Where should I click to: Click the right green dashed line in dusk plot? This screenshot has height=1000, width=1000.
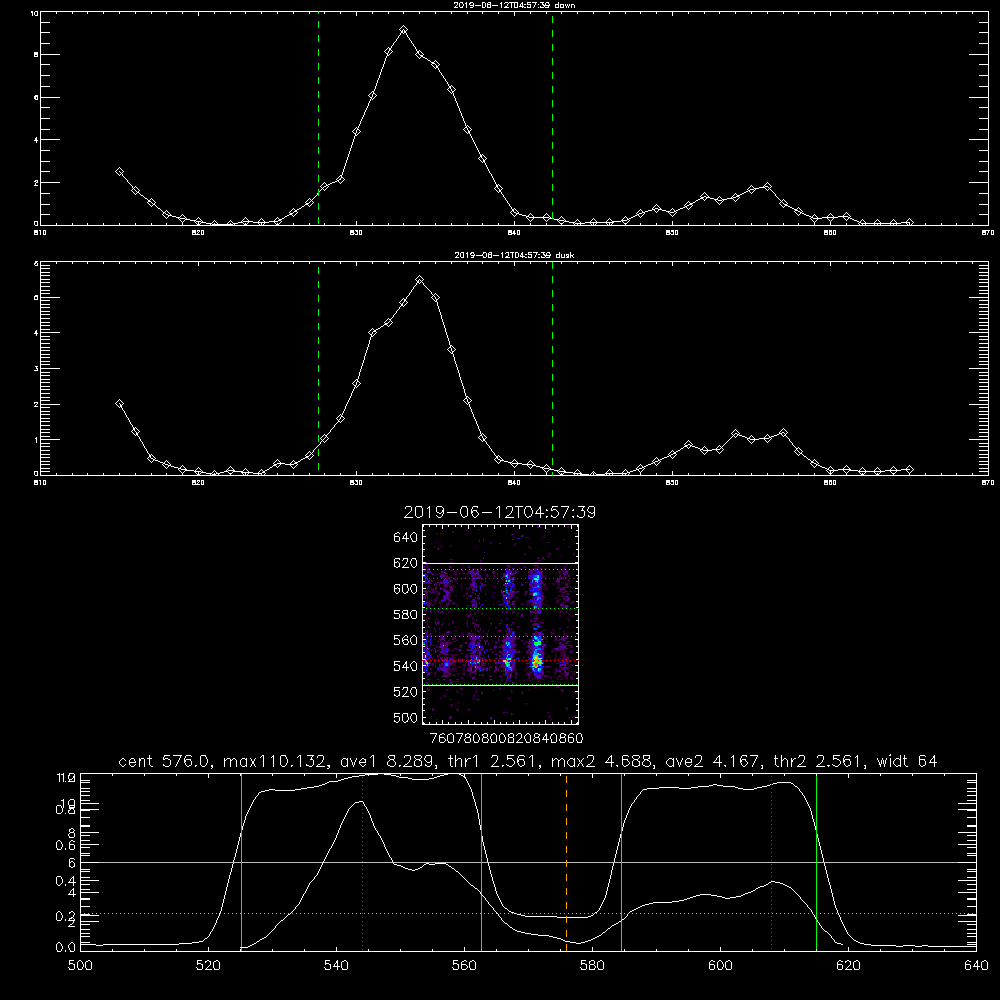(x=552, y=369)
